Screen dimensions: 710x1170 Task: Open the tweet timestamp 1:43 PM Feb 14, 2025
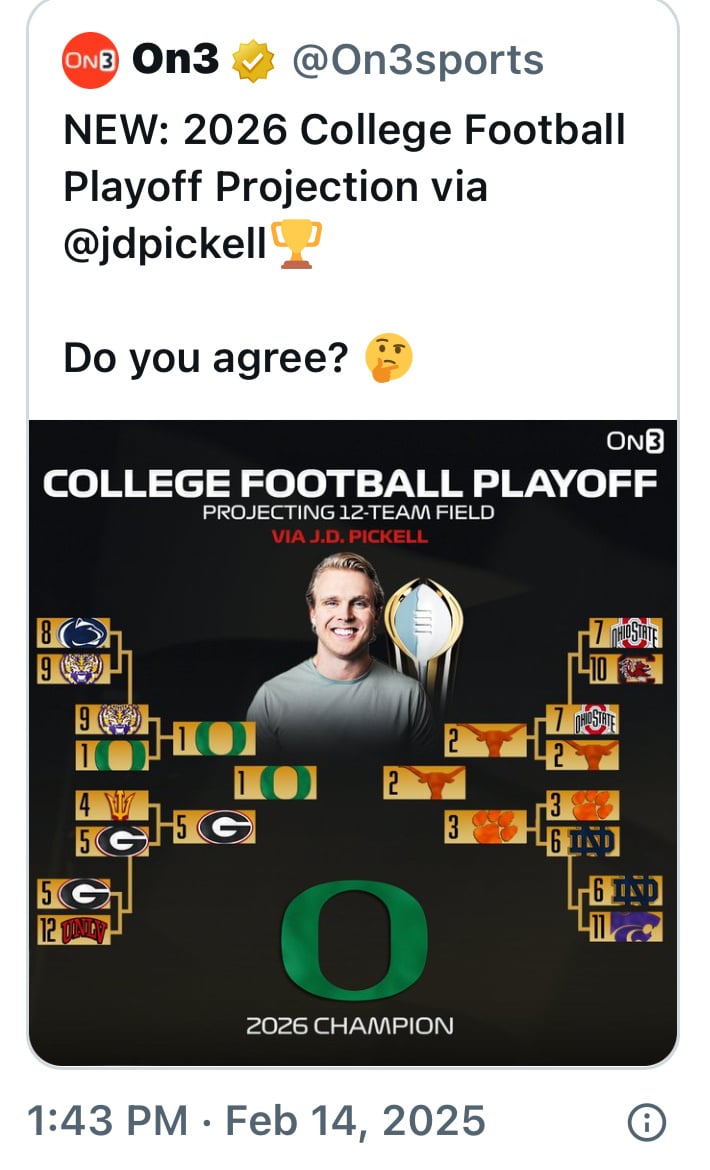[x=257, y=1122]
